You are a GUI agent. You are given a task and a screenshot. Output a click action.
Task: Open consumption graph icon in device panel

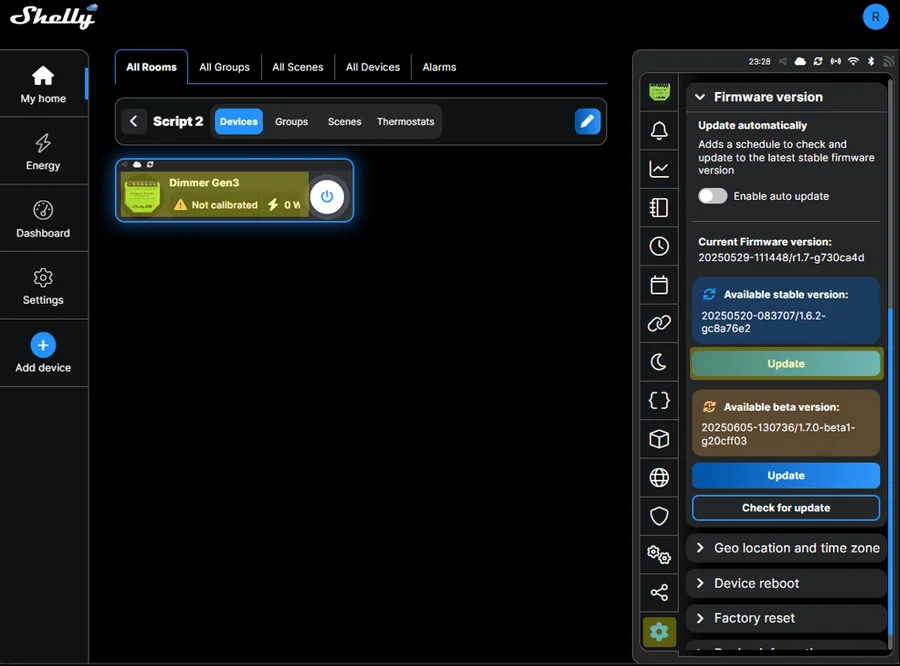659,169
